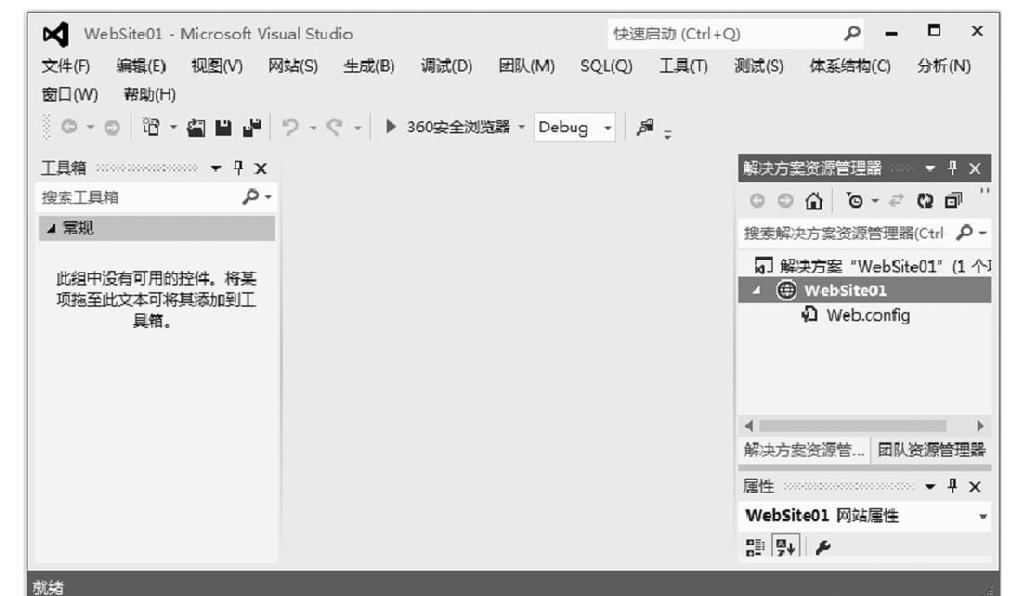Click the toolbox search magnifier icon
The height and width of the screenshot is (596, 1030).
click(250, 196)
